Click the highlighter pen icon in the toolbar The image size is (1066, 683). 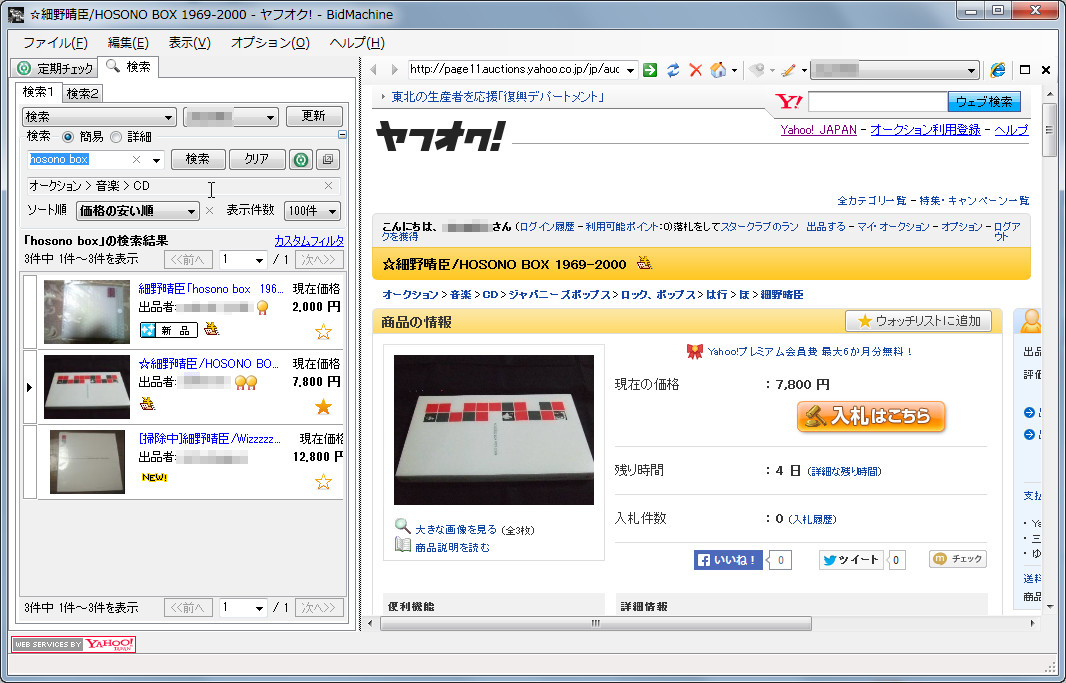pos(789,70)
